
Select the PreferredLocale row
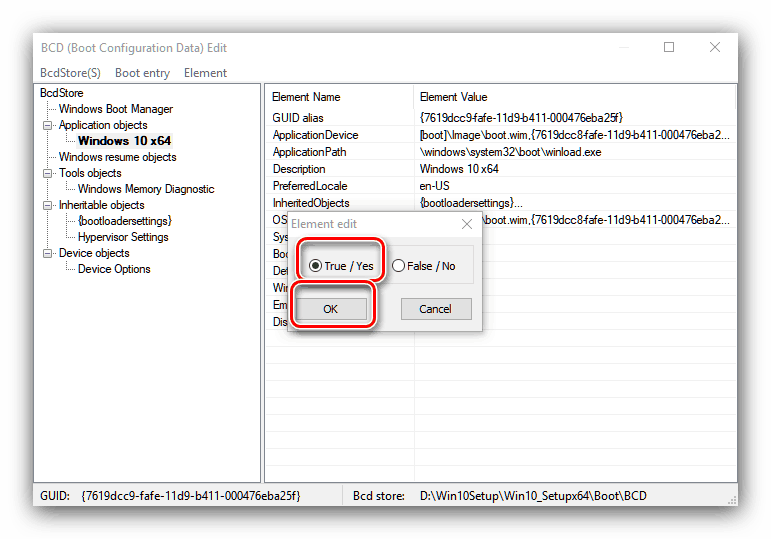[x=501, y=186]
